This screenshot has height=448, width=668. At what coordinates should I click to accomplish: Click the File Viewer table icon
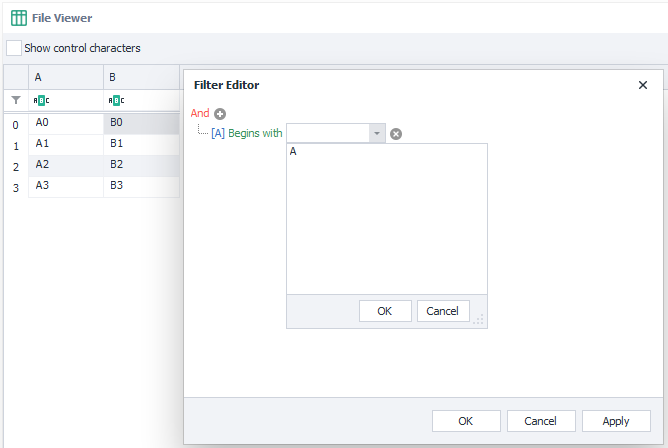(18, 17)
